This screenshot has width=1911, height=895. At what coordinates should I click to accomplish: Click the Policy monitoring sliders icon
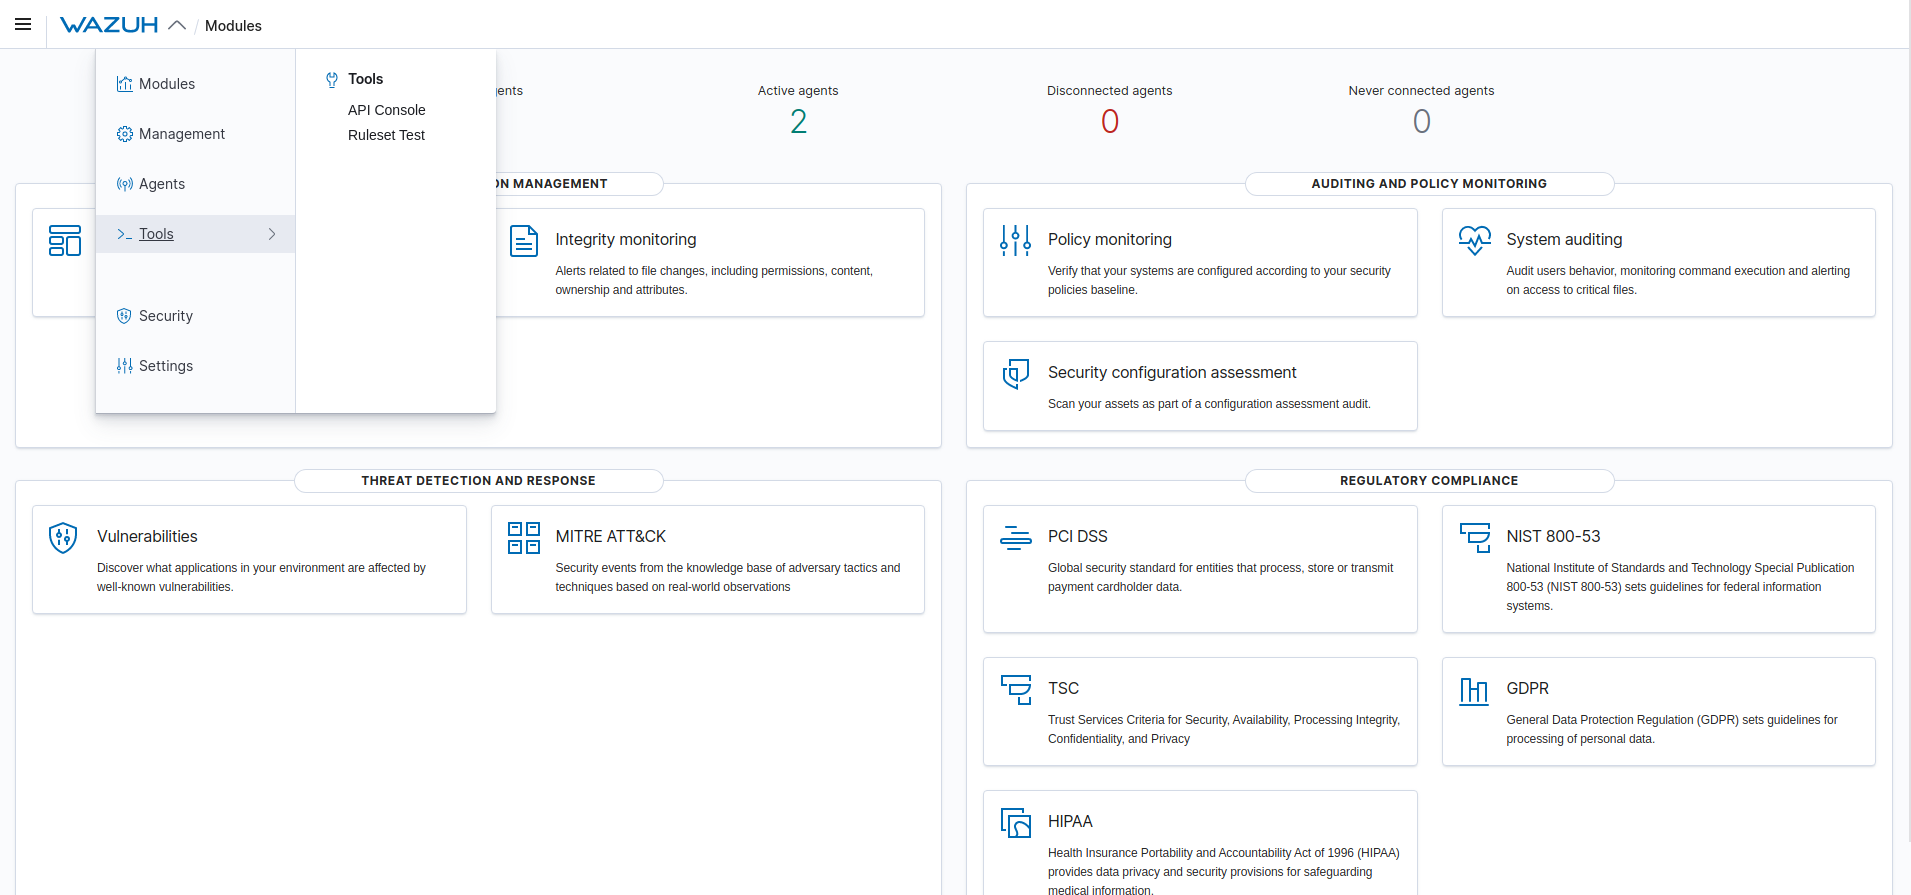[x=1015, y=240]
